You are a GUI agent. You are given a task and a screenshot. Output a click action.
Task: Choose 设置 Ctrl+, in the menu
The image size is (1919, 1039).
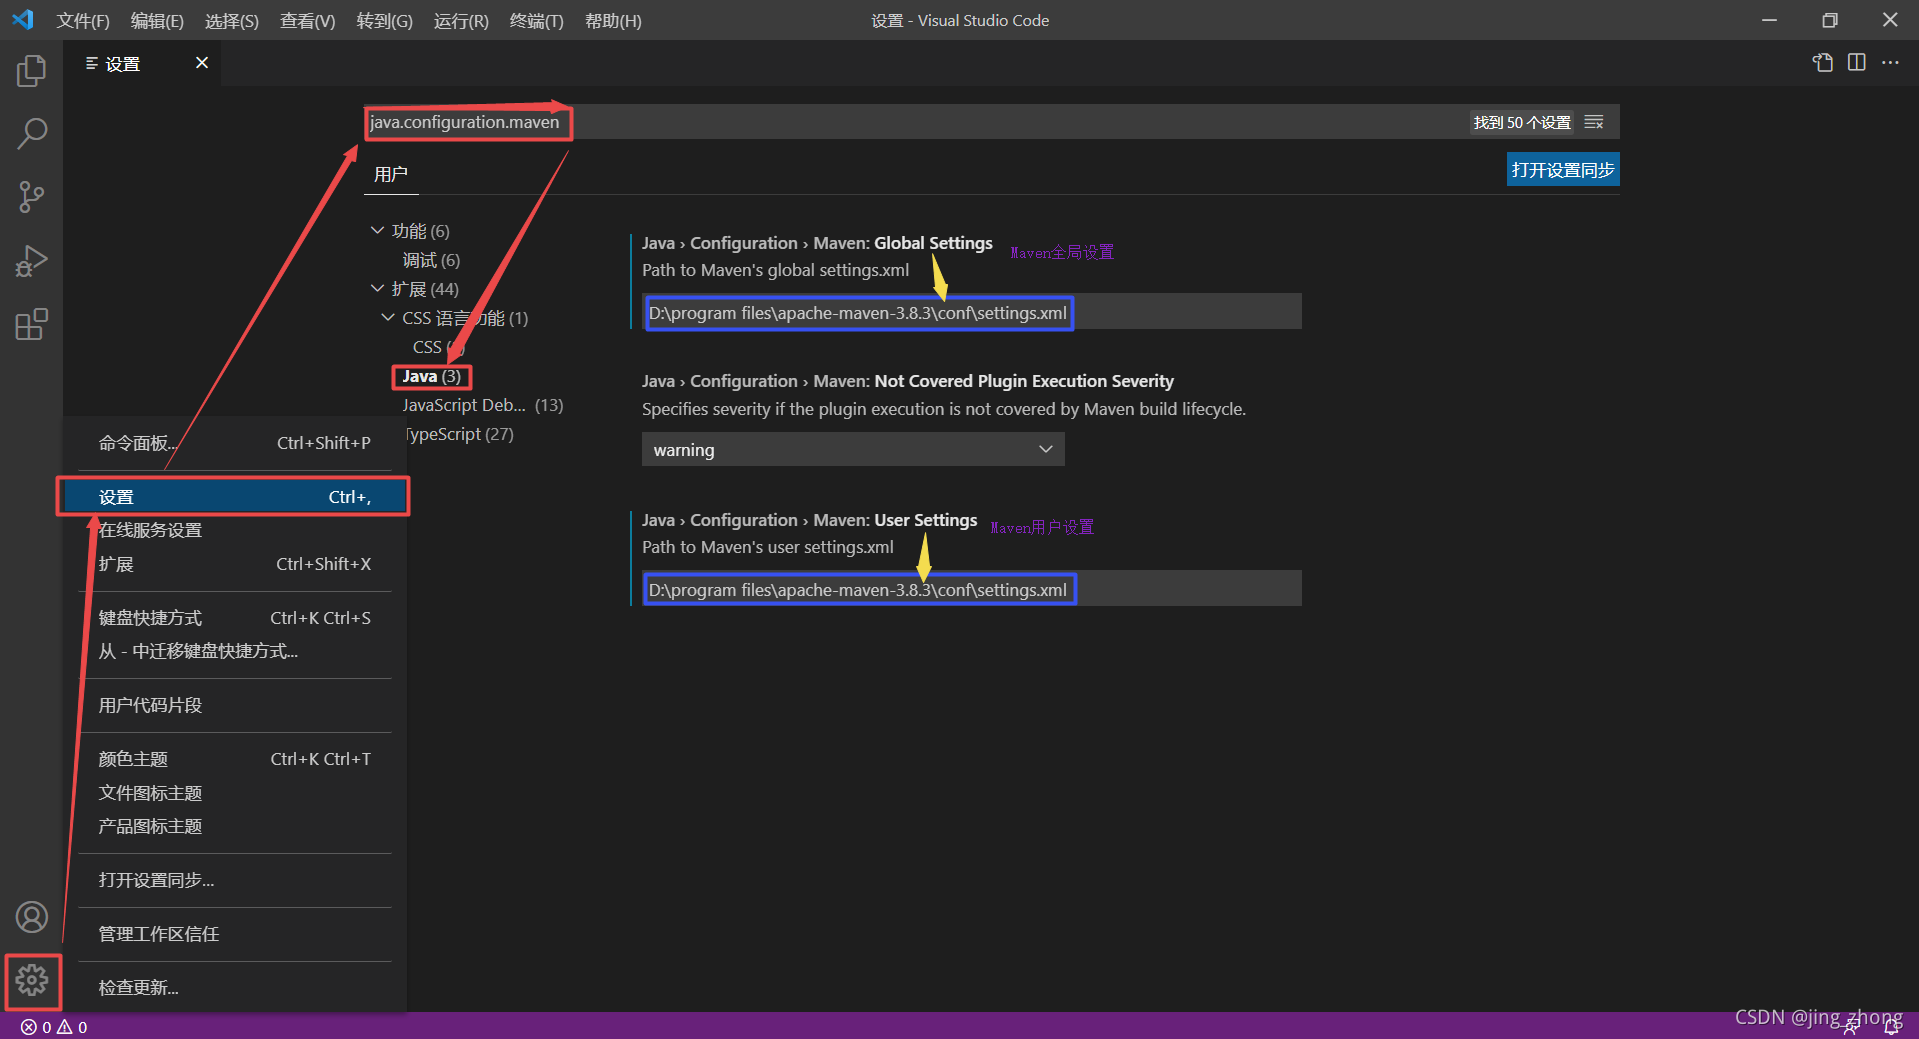click(235, 497)
